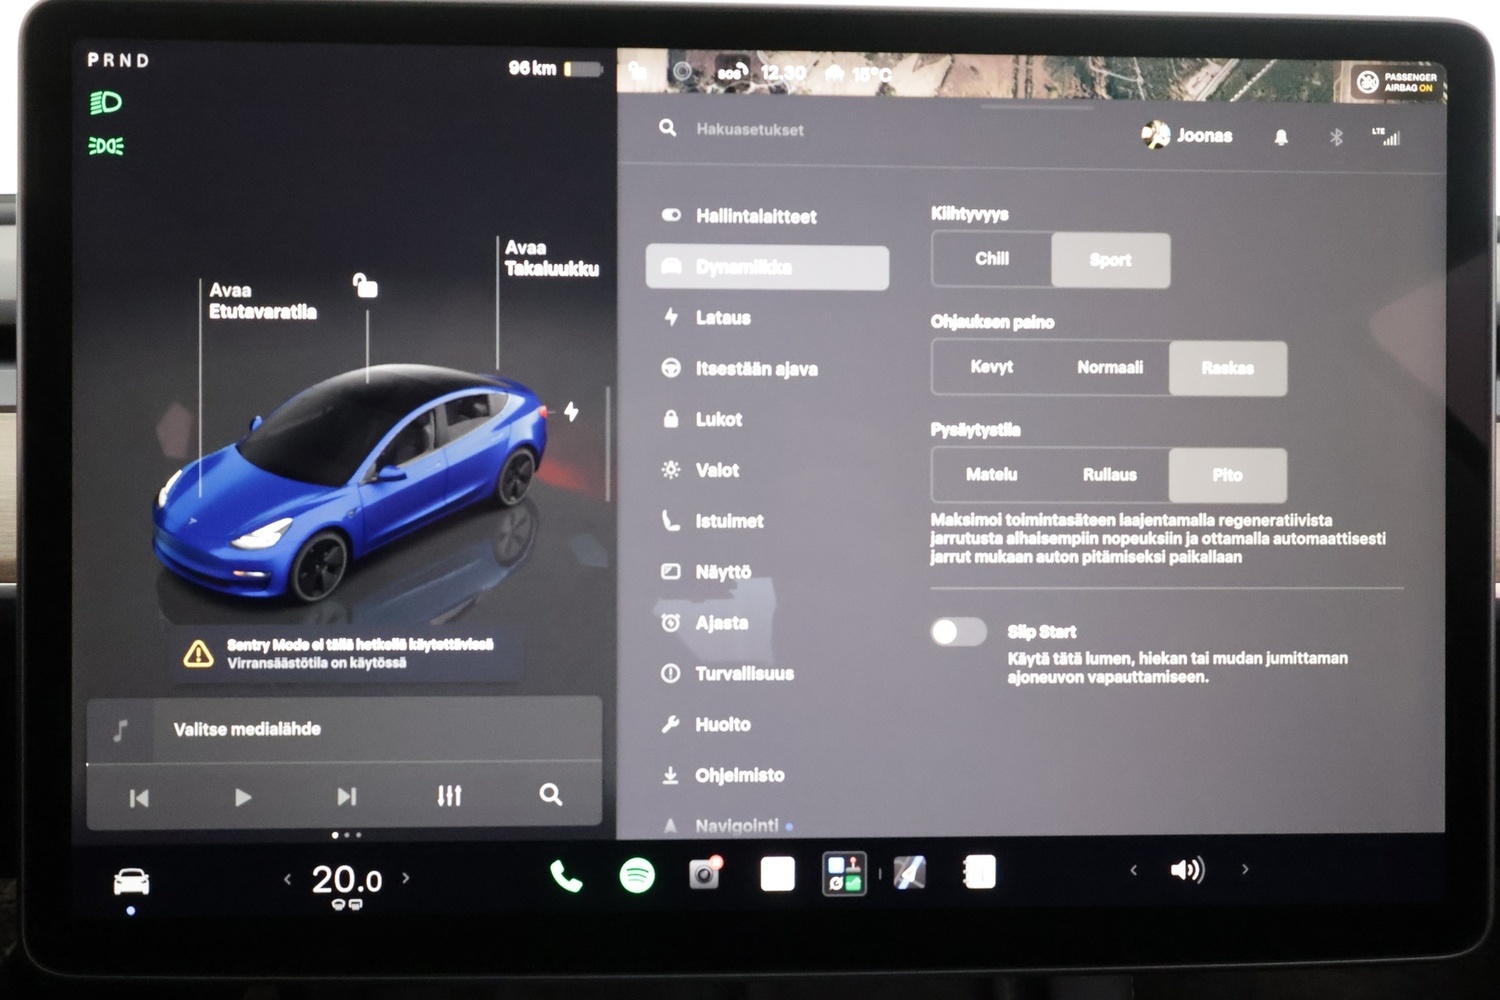Image resolution: width=1500 pixels, height=1000 pixels.
Task: Set steering weight to Kevyt
Action: [991, 367]
